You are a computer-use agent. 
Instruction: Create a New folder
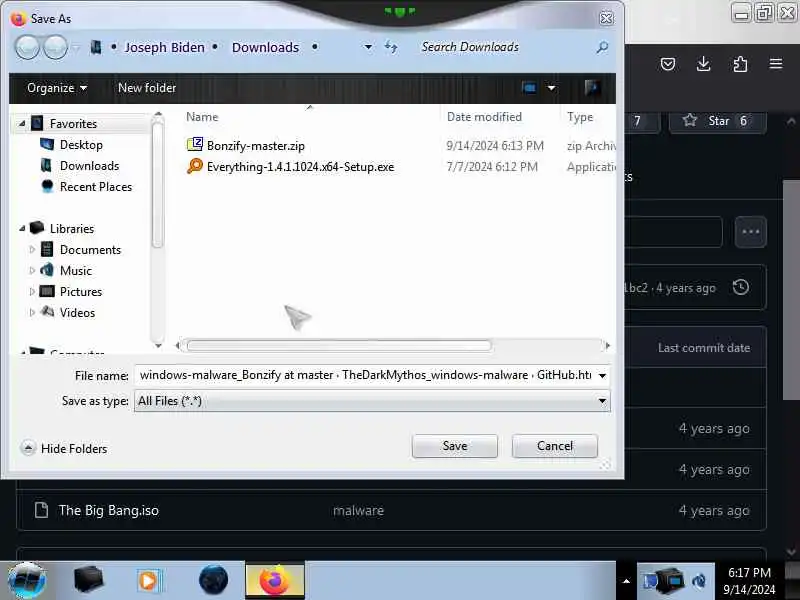pos(147,88)
